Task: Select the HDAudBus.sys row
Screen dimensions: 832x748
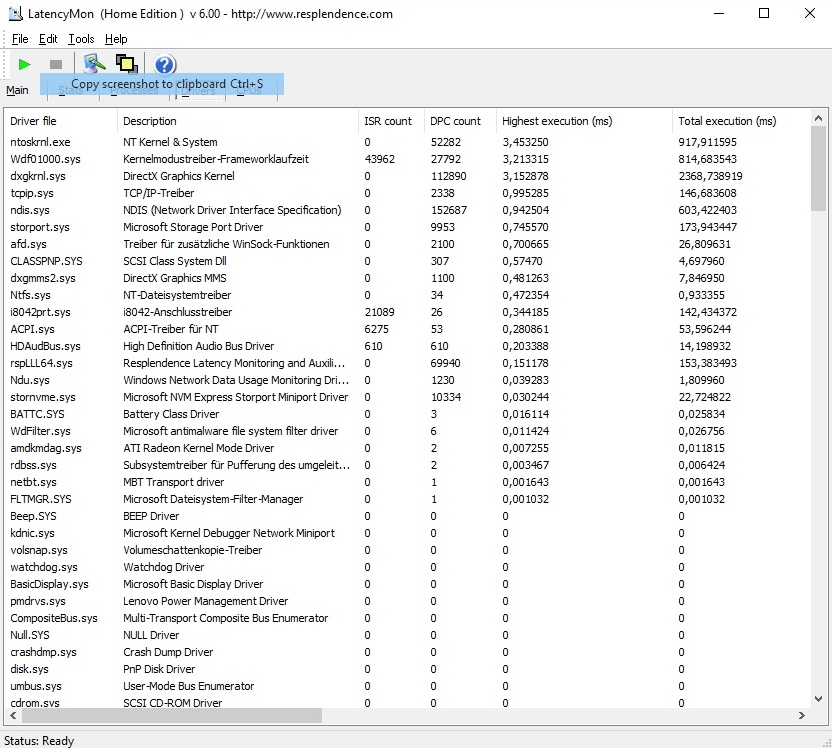Action: pyautogui.click(x=408, y=346)
